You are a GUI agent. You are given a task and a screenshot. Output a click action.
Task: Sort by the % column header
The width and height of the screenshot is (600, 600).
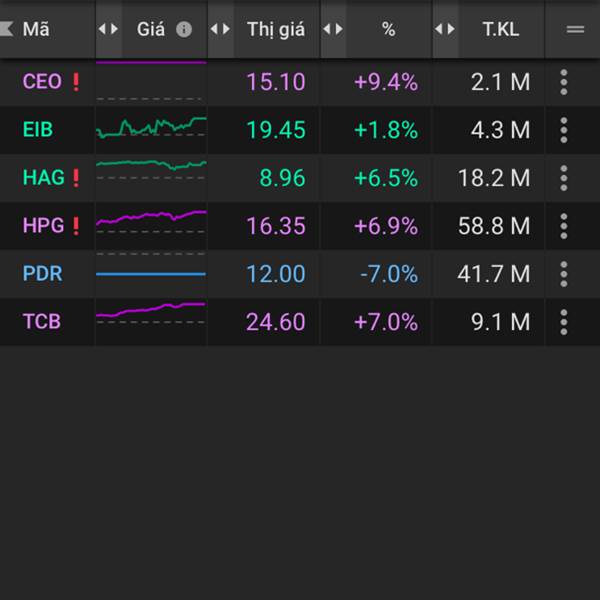coord(388,29)
